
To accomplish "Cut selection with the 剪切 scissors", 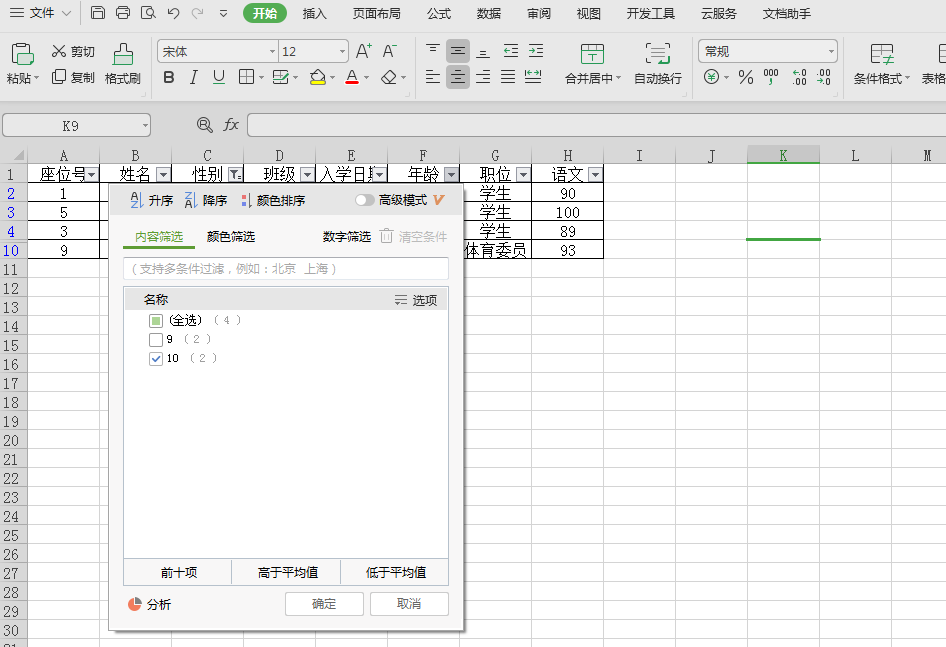I will pyautogui.click(x=73, y=51).
